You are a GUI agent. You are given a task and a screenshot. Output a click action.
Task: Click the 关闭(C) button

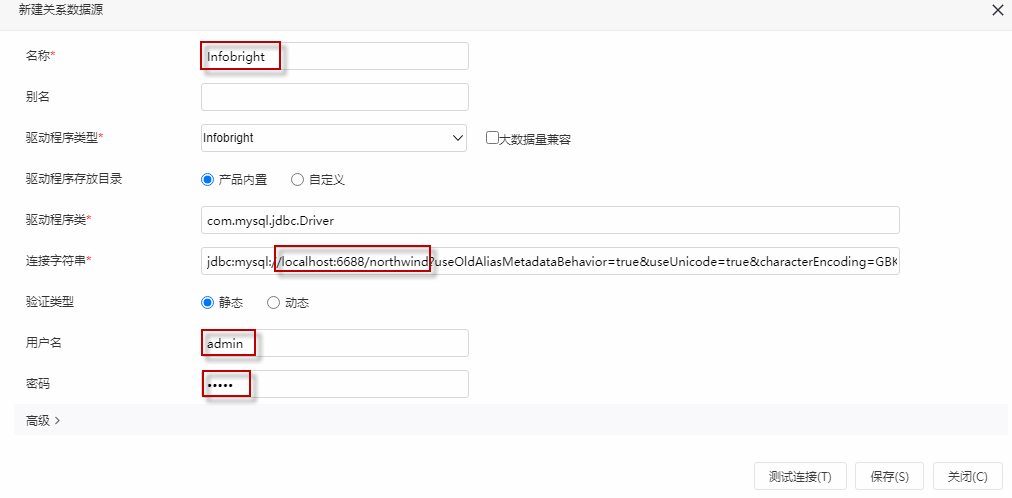[x=967, y=477]
